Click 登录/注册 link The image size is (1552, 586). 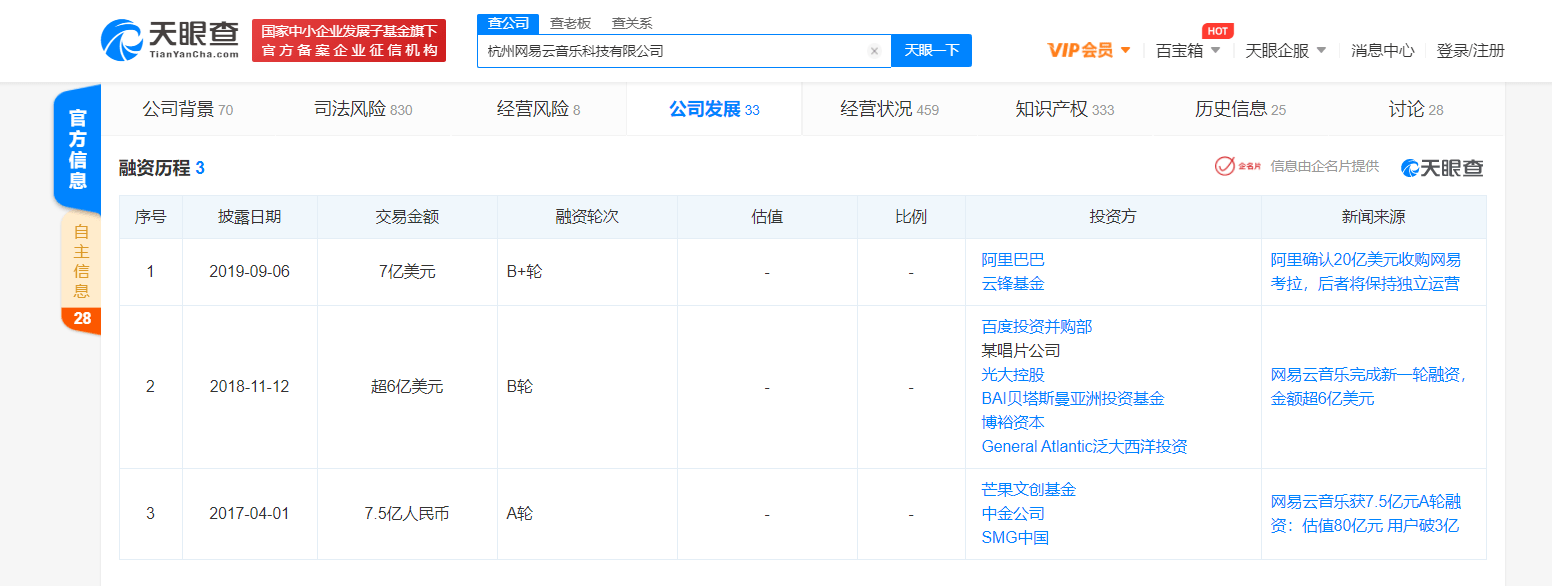point(1470,51)
